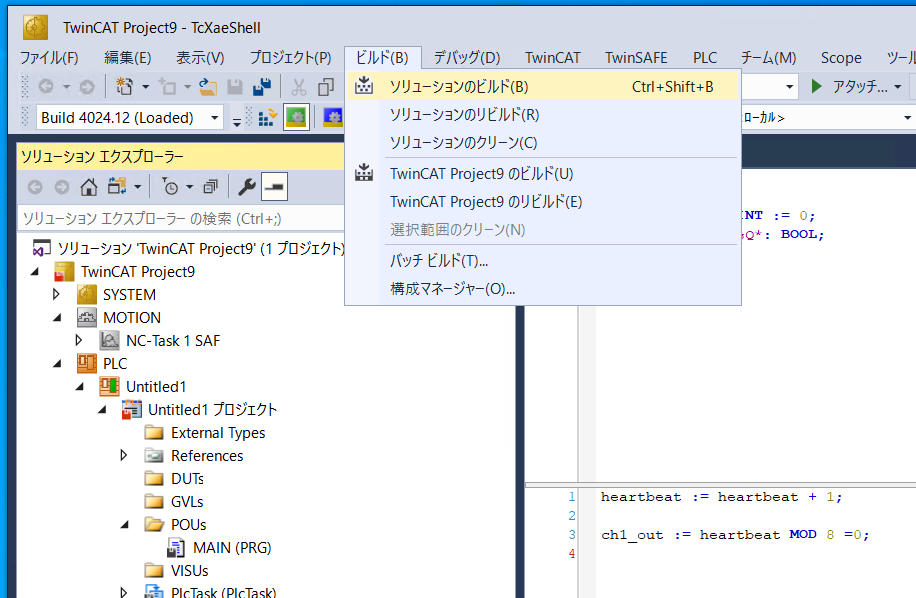The image size is (916, 598).
Task: Open ローカル target system dropdown
Action: 907,118
